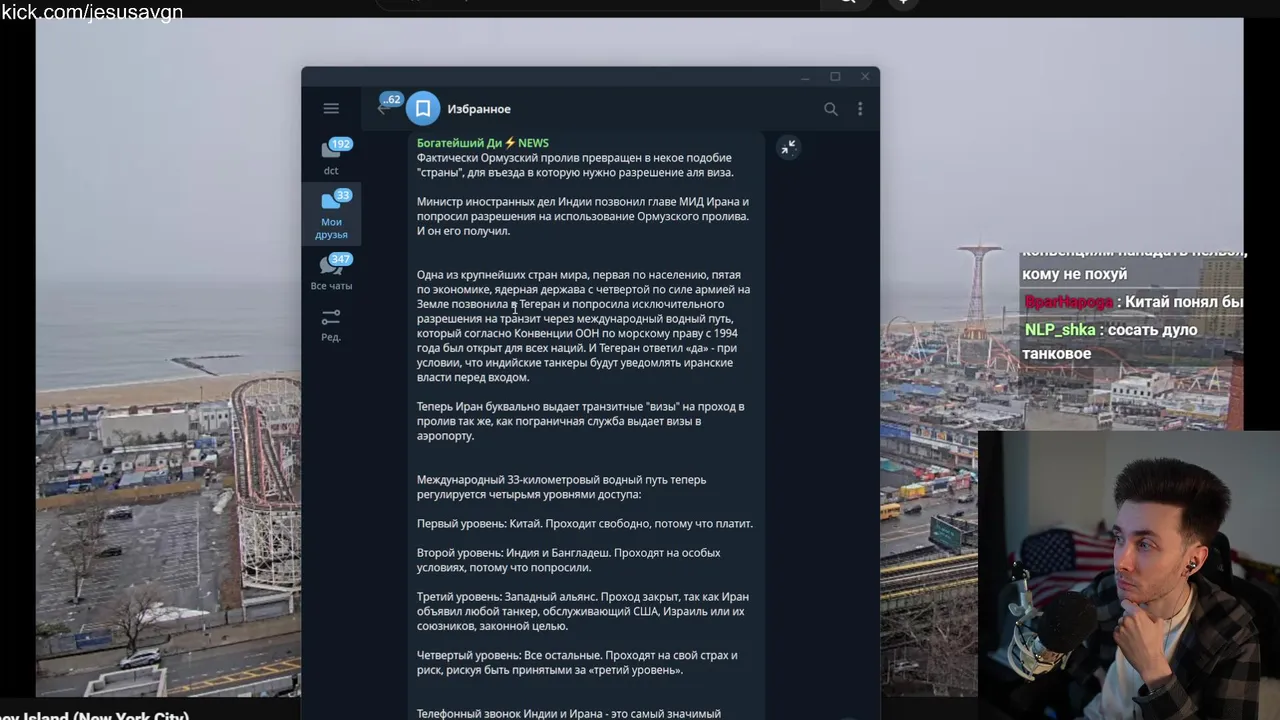Maximize the Telegram window
Screen dimensions: 1280x720
pos(835,77)
